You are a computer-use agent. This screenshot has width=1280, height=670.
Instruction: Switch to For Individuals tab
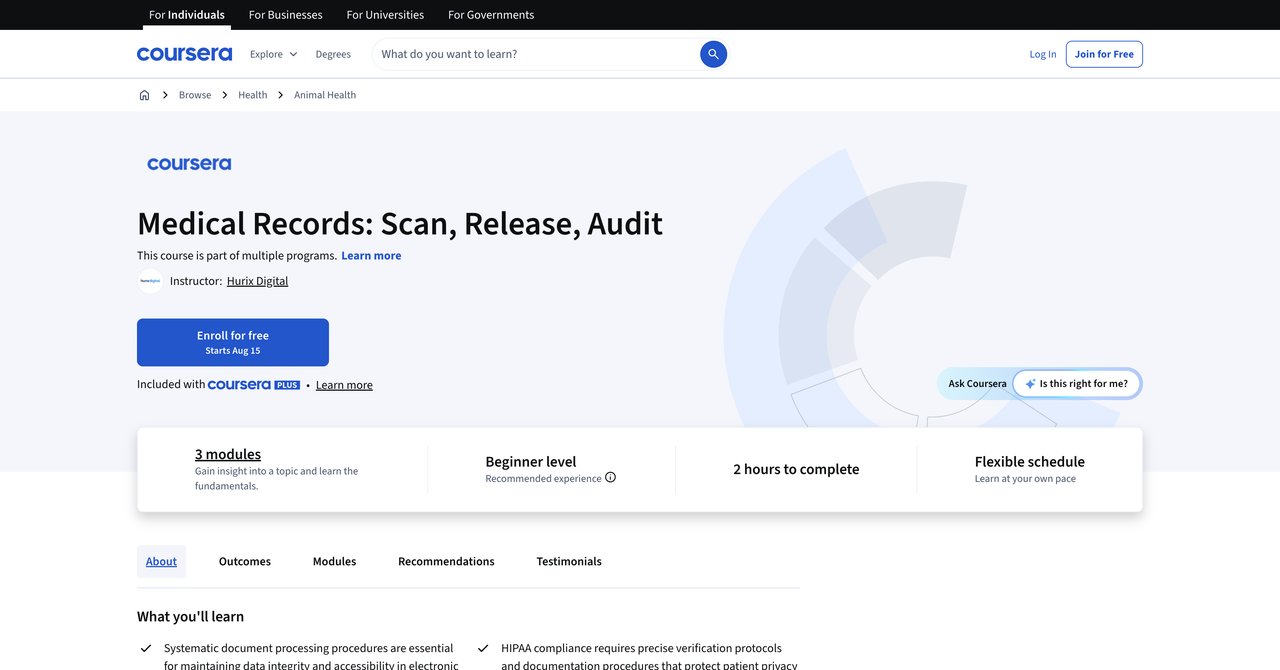tap(187, 15)
